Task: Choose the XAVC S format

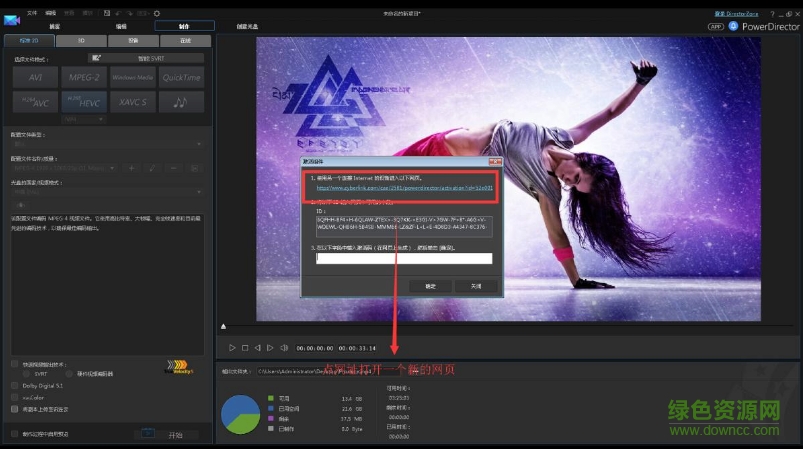Action: (132, 102)
